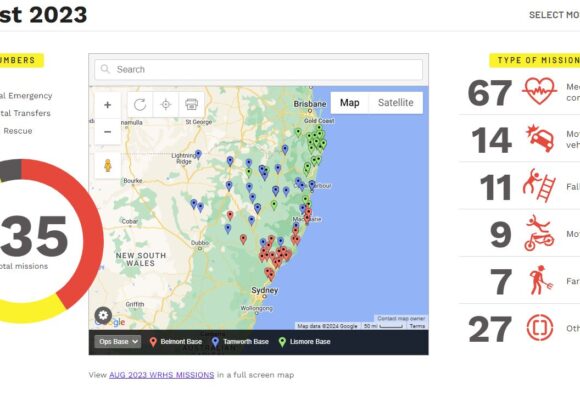Open the Select Month dropdown

554,15
